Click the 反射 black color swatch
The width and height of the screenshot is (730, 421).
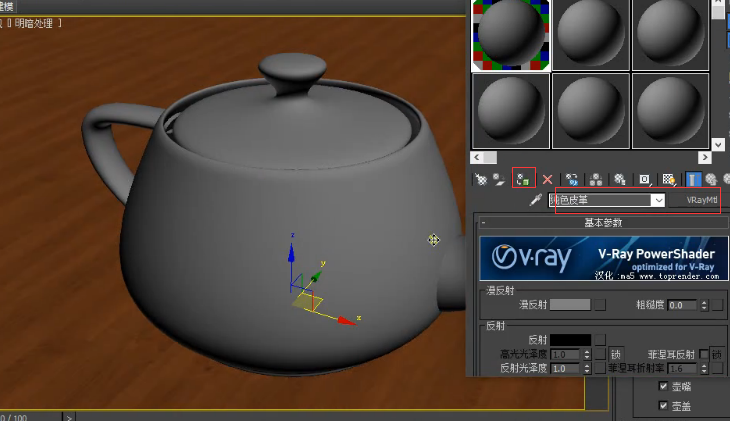(x=570, y=340)
